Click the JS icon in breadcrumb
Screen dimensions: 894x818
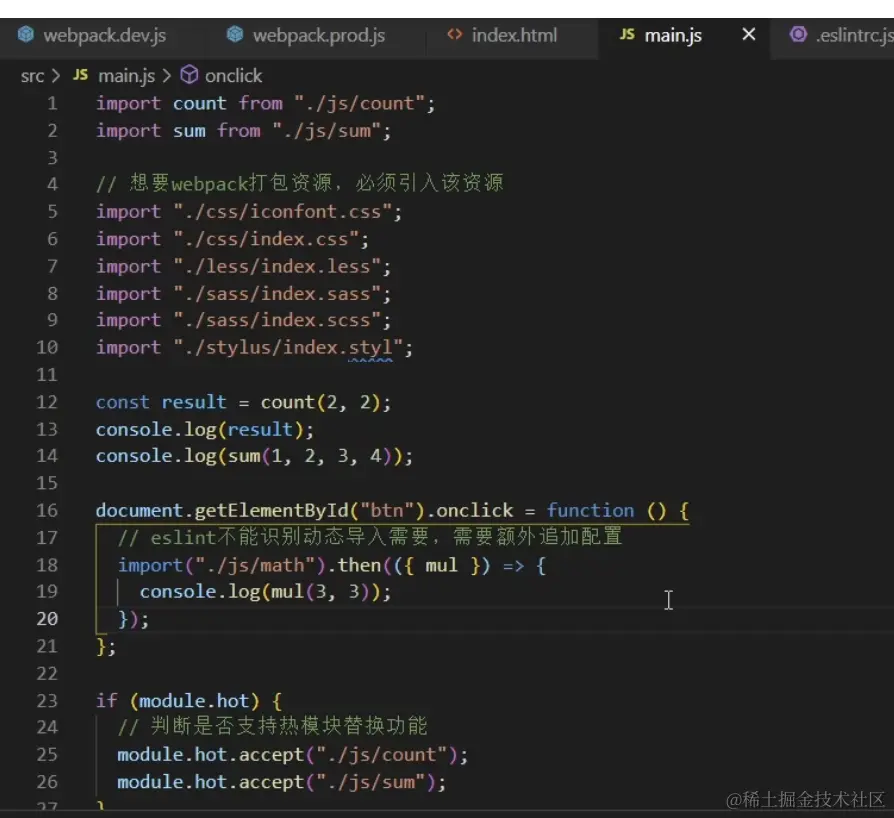coord(80,75)
